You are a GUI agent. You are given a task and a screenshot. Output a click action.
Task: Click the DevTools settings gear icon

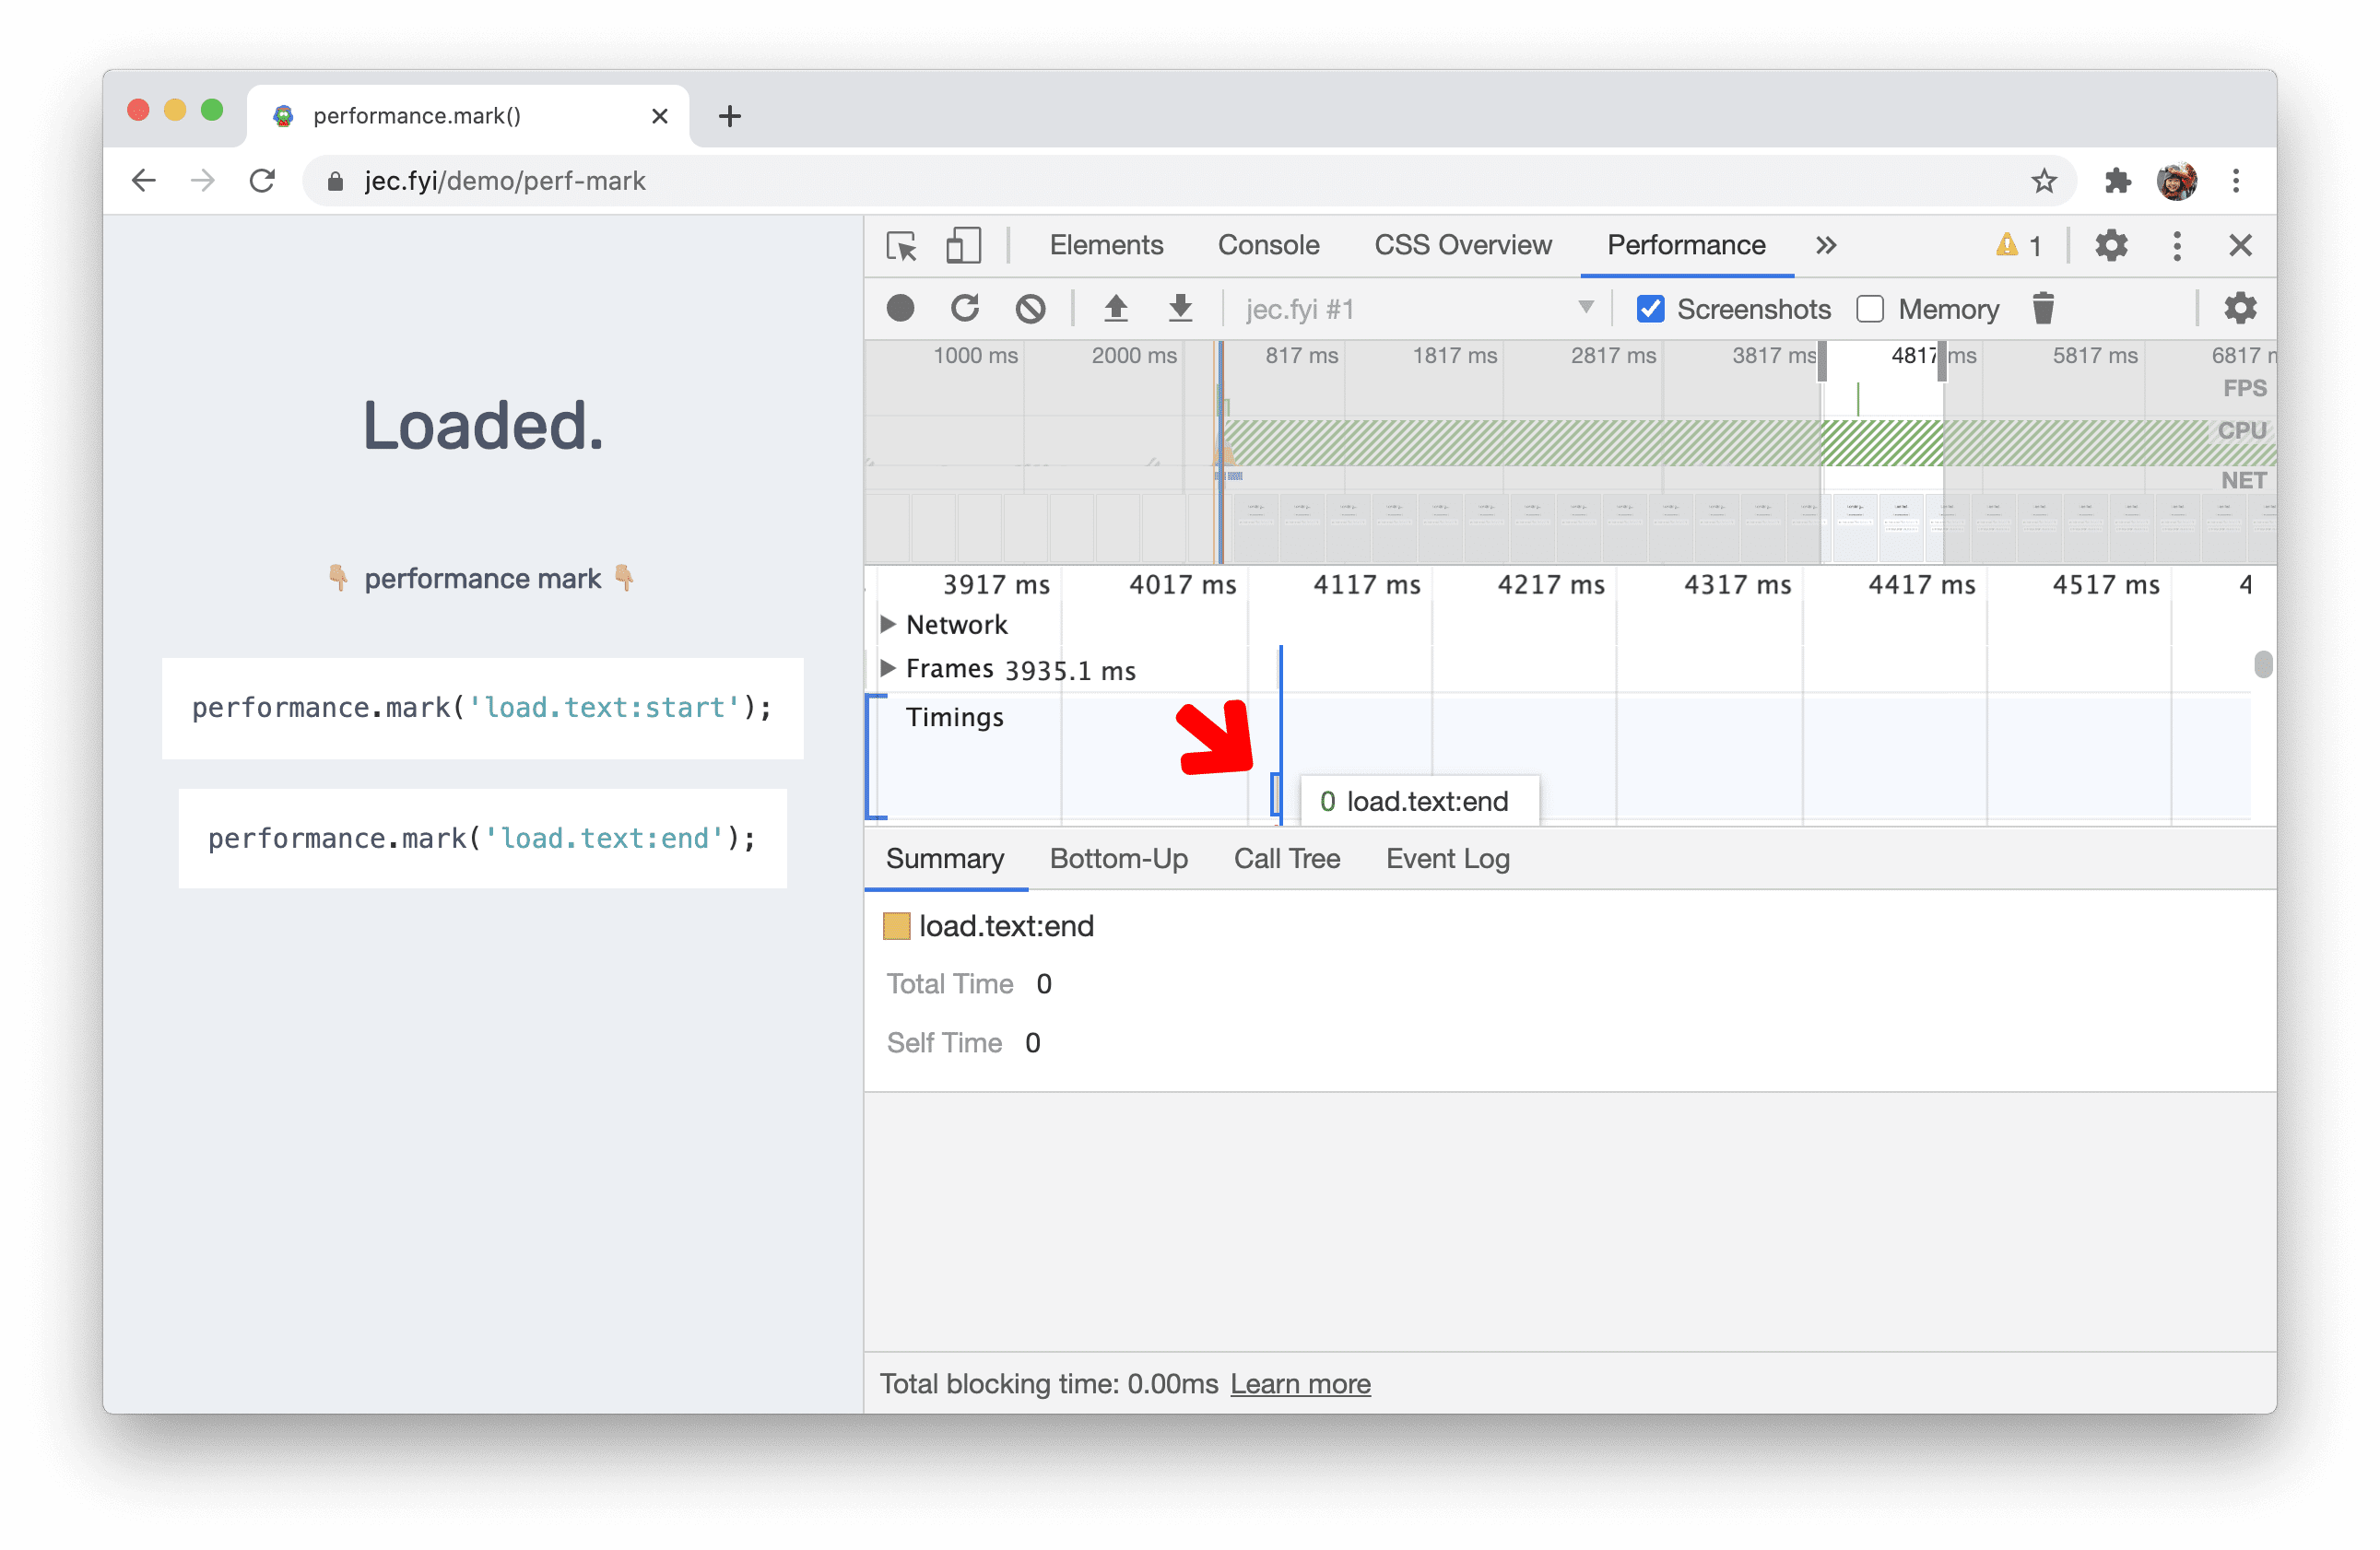point(2111,244)
